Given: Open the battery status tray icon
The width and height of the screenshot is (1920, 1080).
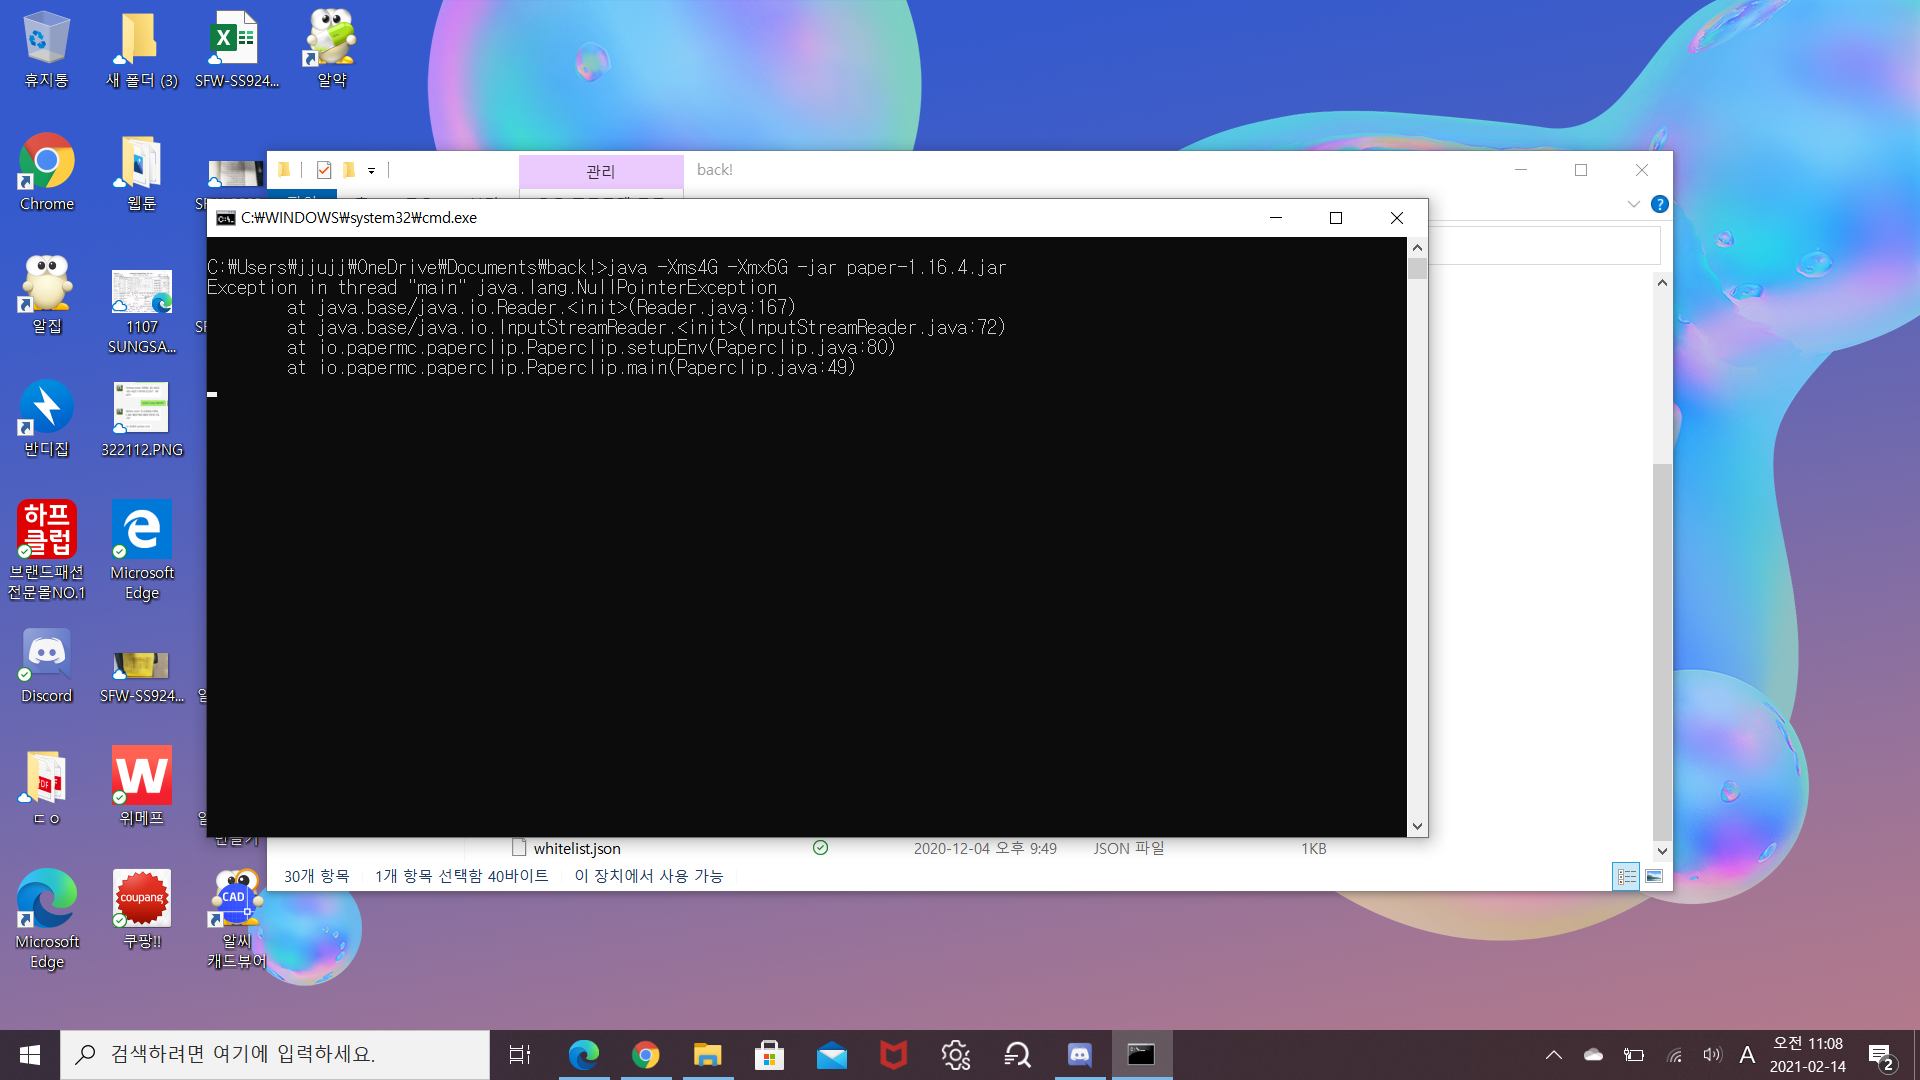Looking at the screenshot, I should pos(1633,1055).
